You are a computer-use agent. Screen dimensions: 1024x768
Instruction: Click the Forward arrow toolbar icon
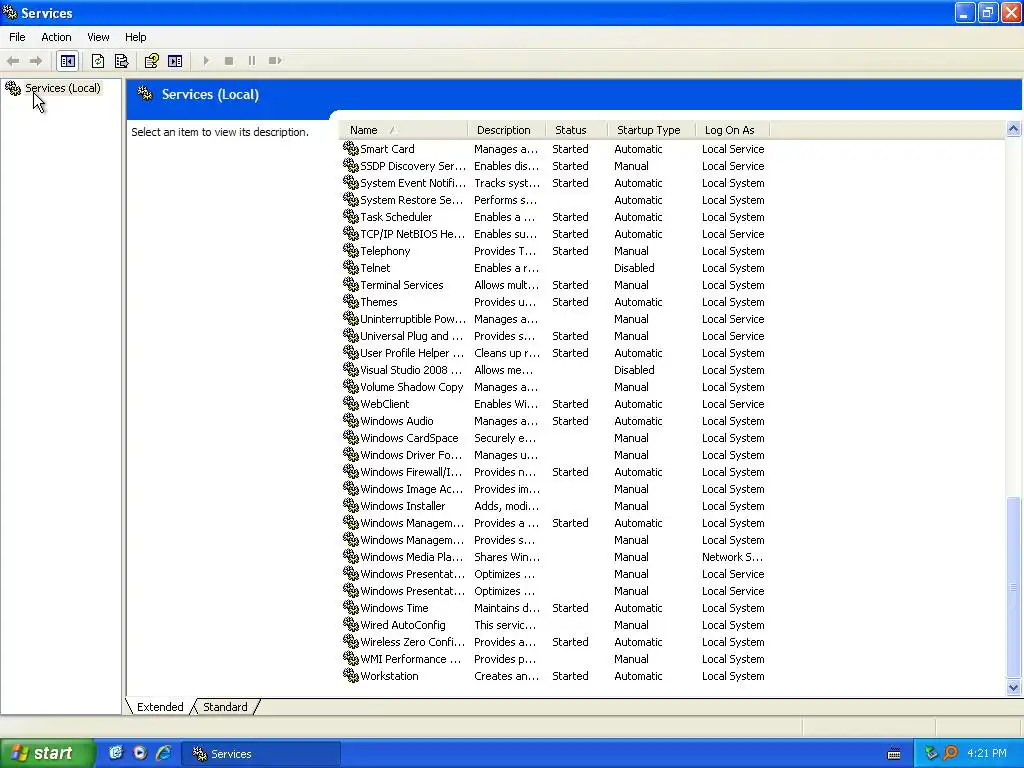[36, 61]
